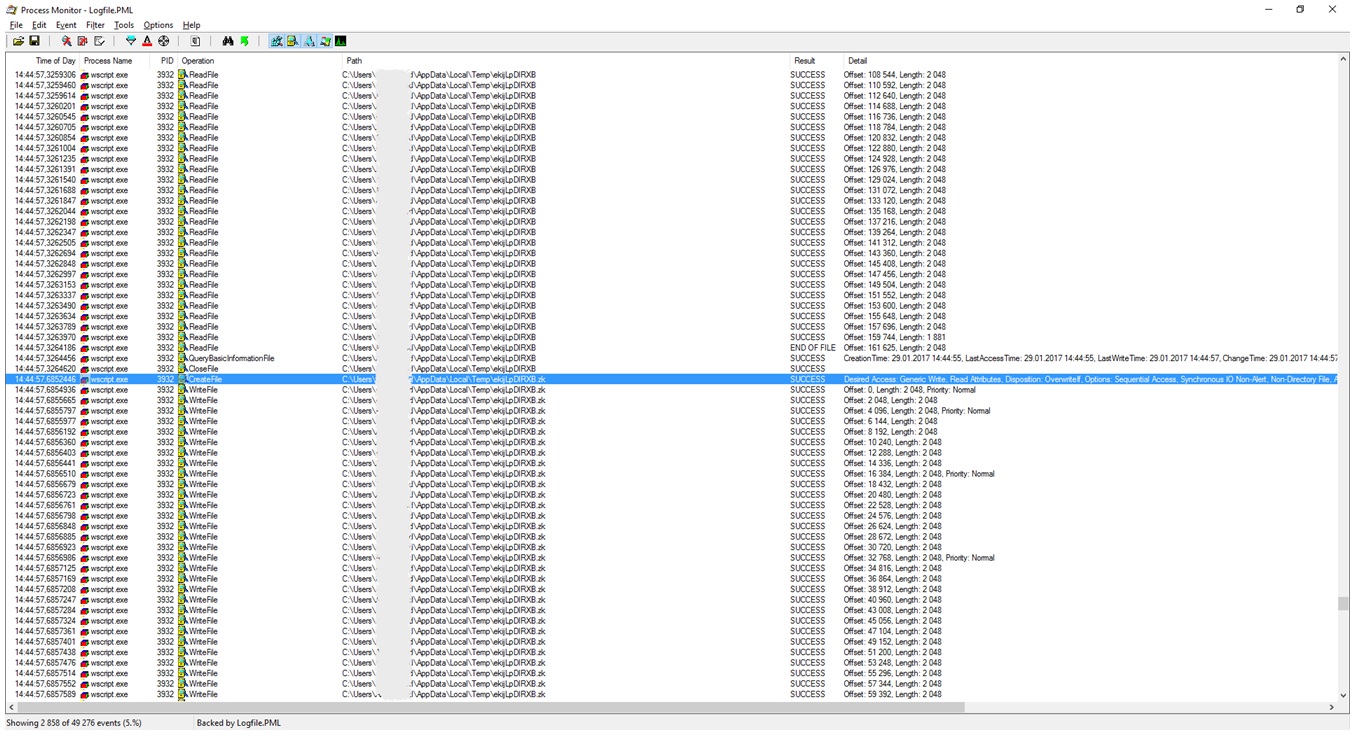Toggle Show Profiling Events graph button

coord(341,41)
